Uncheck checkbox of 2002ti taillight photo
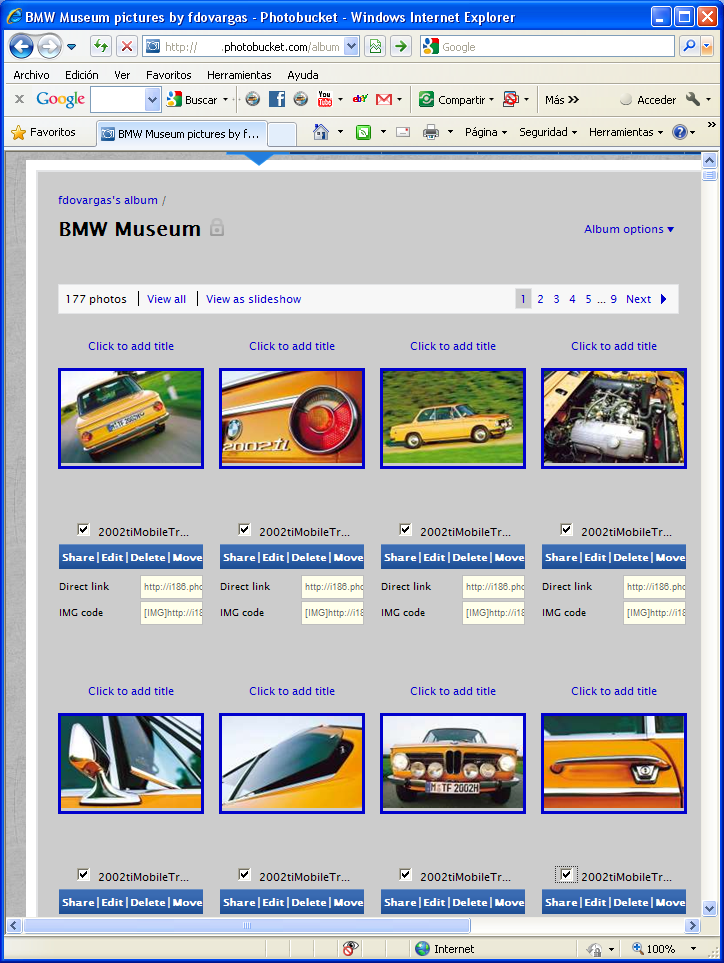The image size is (724, 963). coord(244,529)
